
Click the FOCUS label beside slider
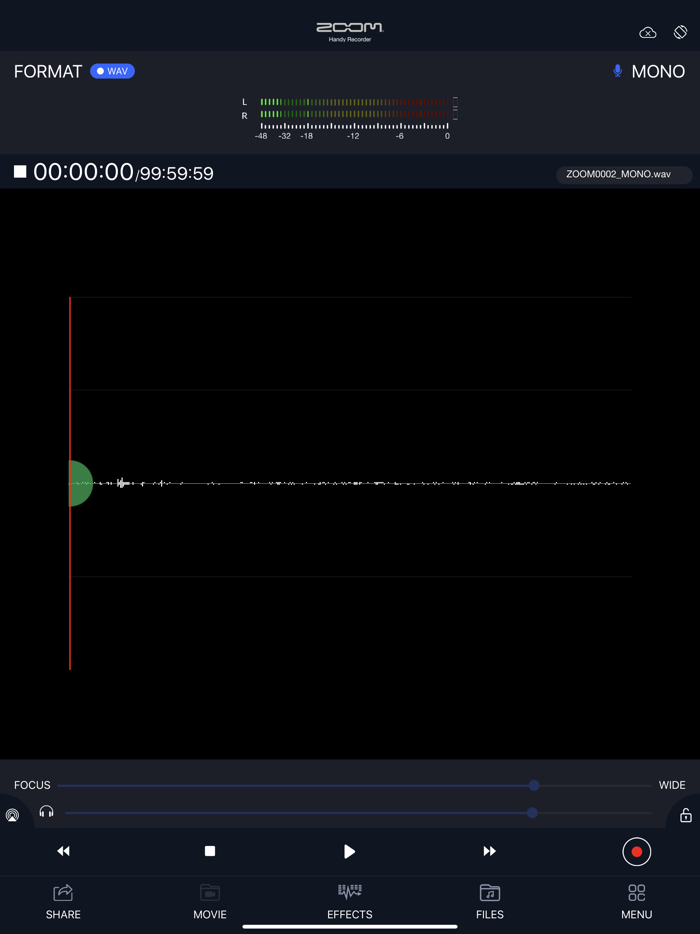(32, 785)
